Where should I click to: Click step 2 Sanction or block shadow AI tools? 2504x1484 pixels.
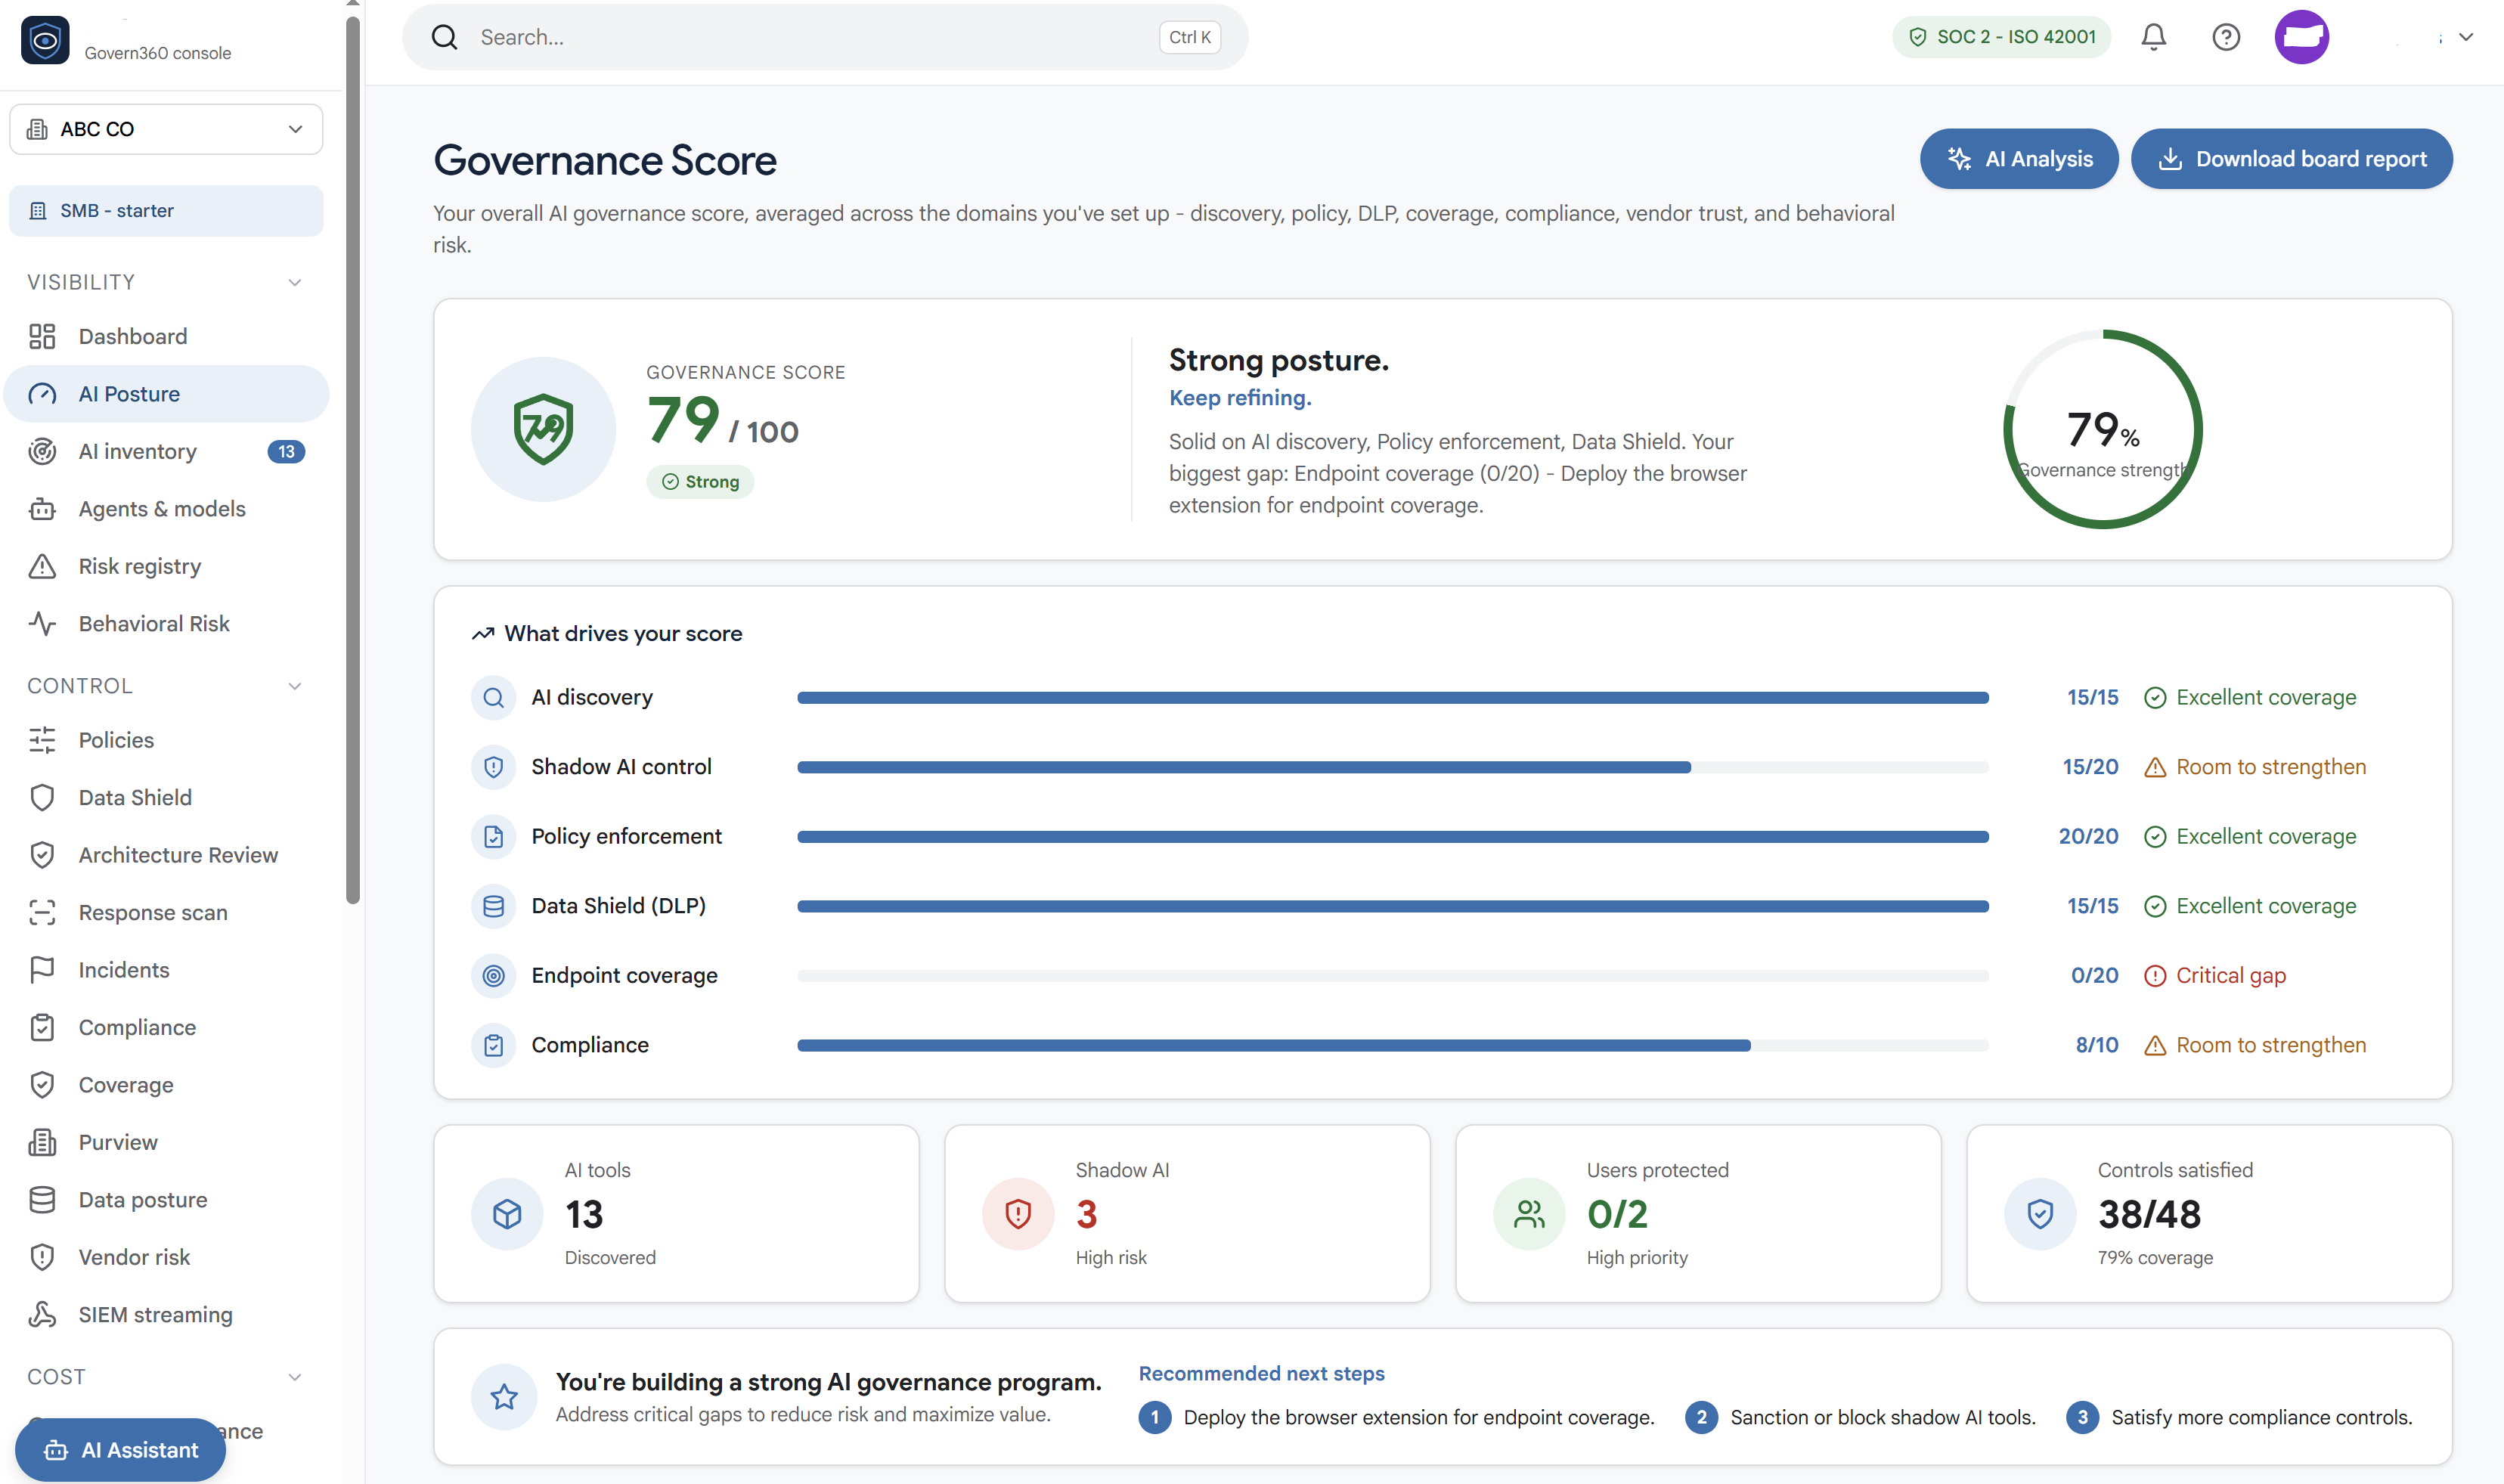[x=1861, y=1418]
